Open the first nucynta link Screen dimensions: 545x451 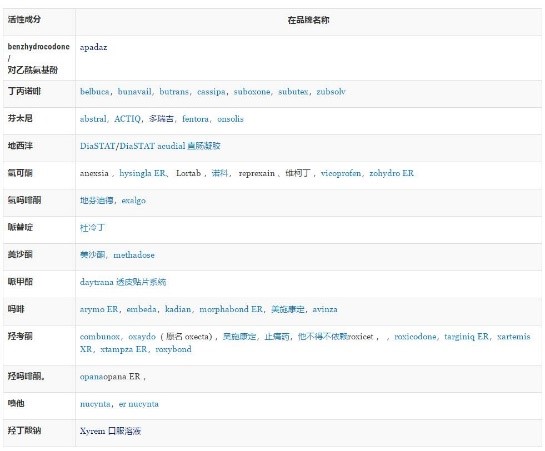click(95, 404)
